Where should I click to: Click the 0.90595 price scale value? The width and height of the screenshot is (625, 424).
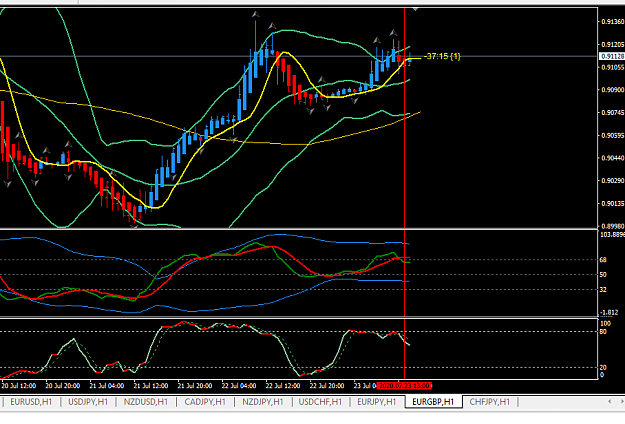[x=613, y=135]
